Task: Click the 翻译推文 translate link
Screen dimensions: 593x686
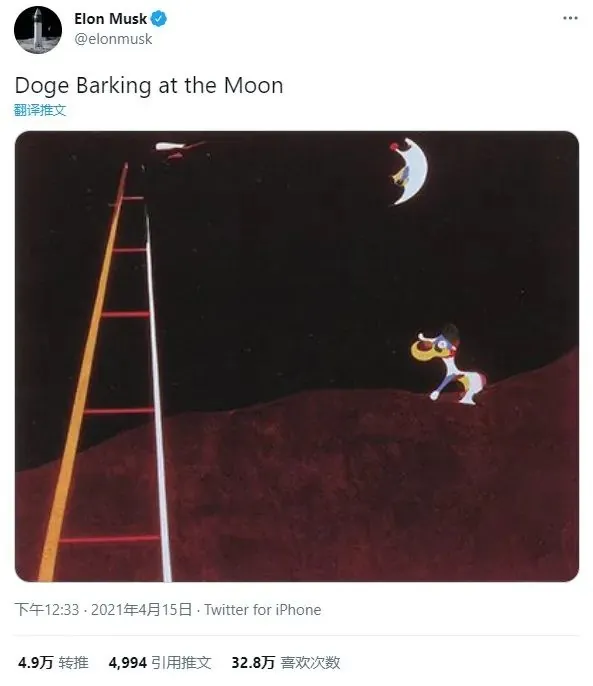Action: pyautogui.click(x=40, y=110)
